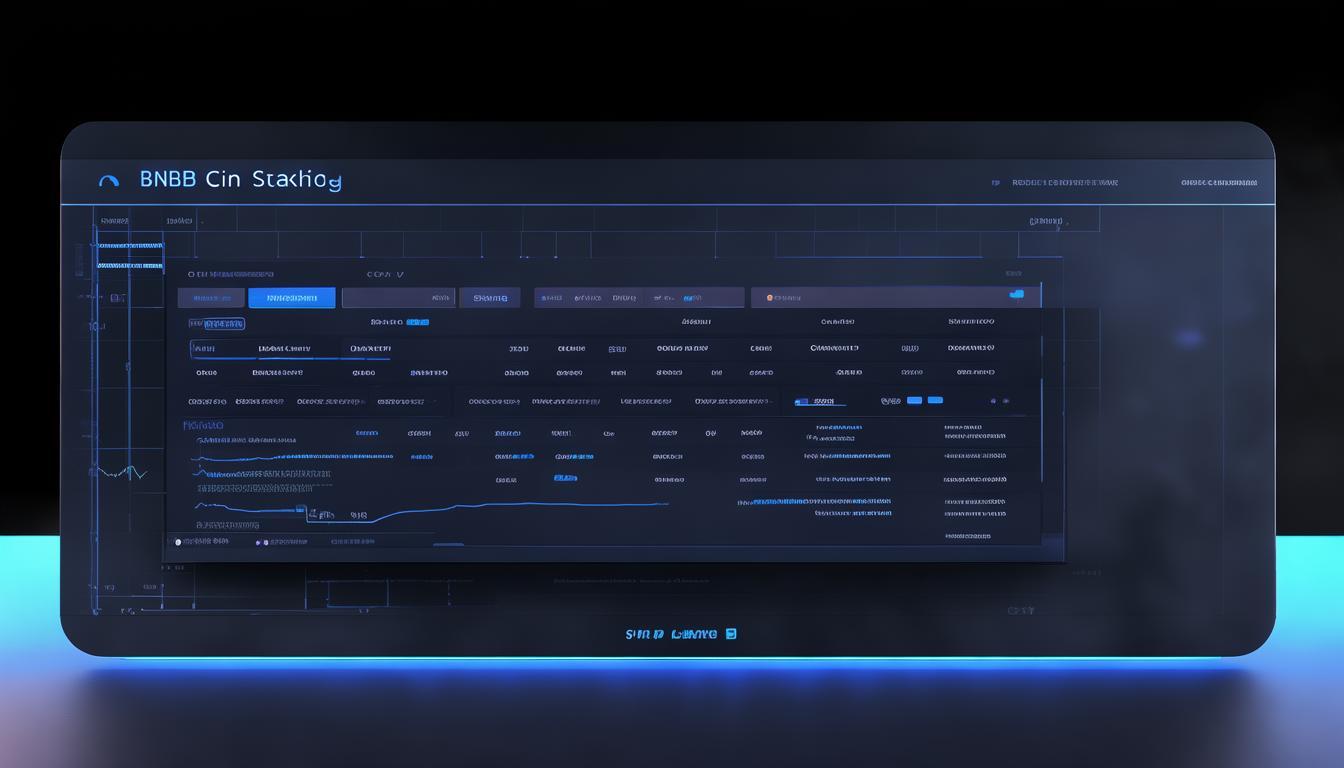This screenshot has width=1344, height=768.
Task: Open the dropdown with chevron above filter bar
Action: (x=385, y=274)
